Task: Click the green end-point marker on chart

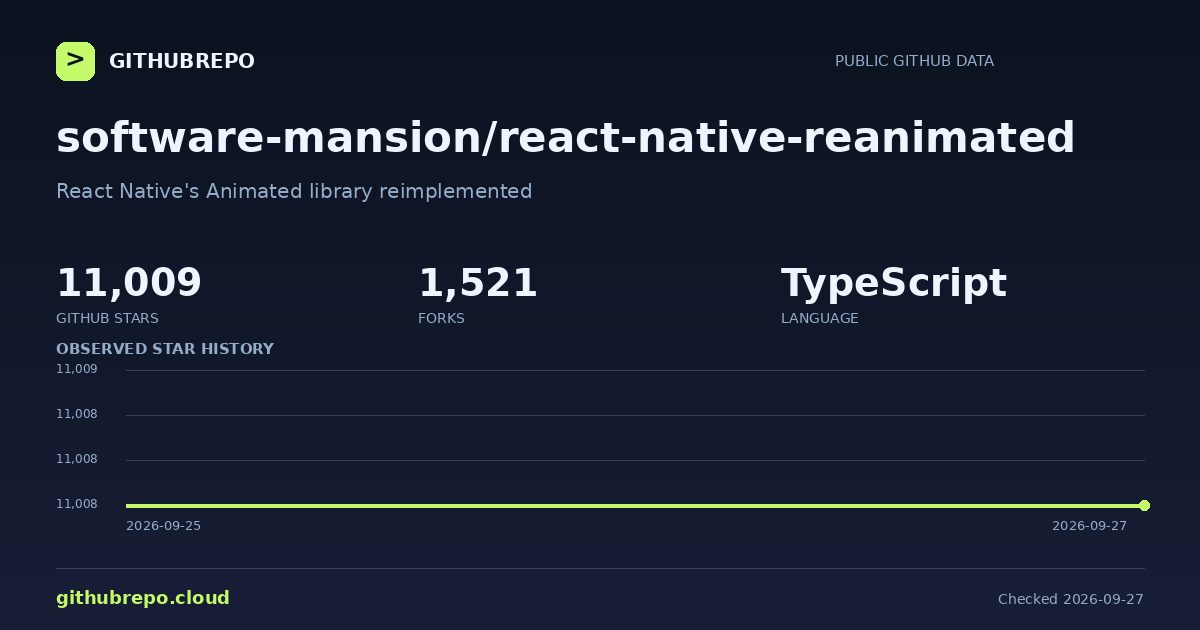Action: (x=1144, y=505)
